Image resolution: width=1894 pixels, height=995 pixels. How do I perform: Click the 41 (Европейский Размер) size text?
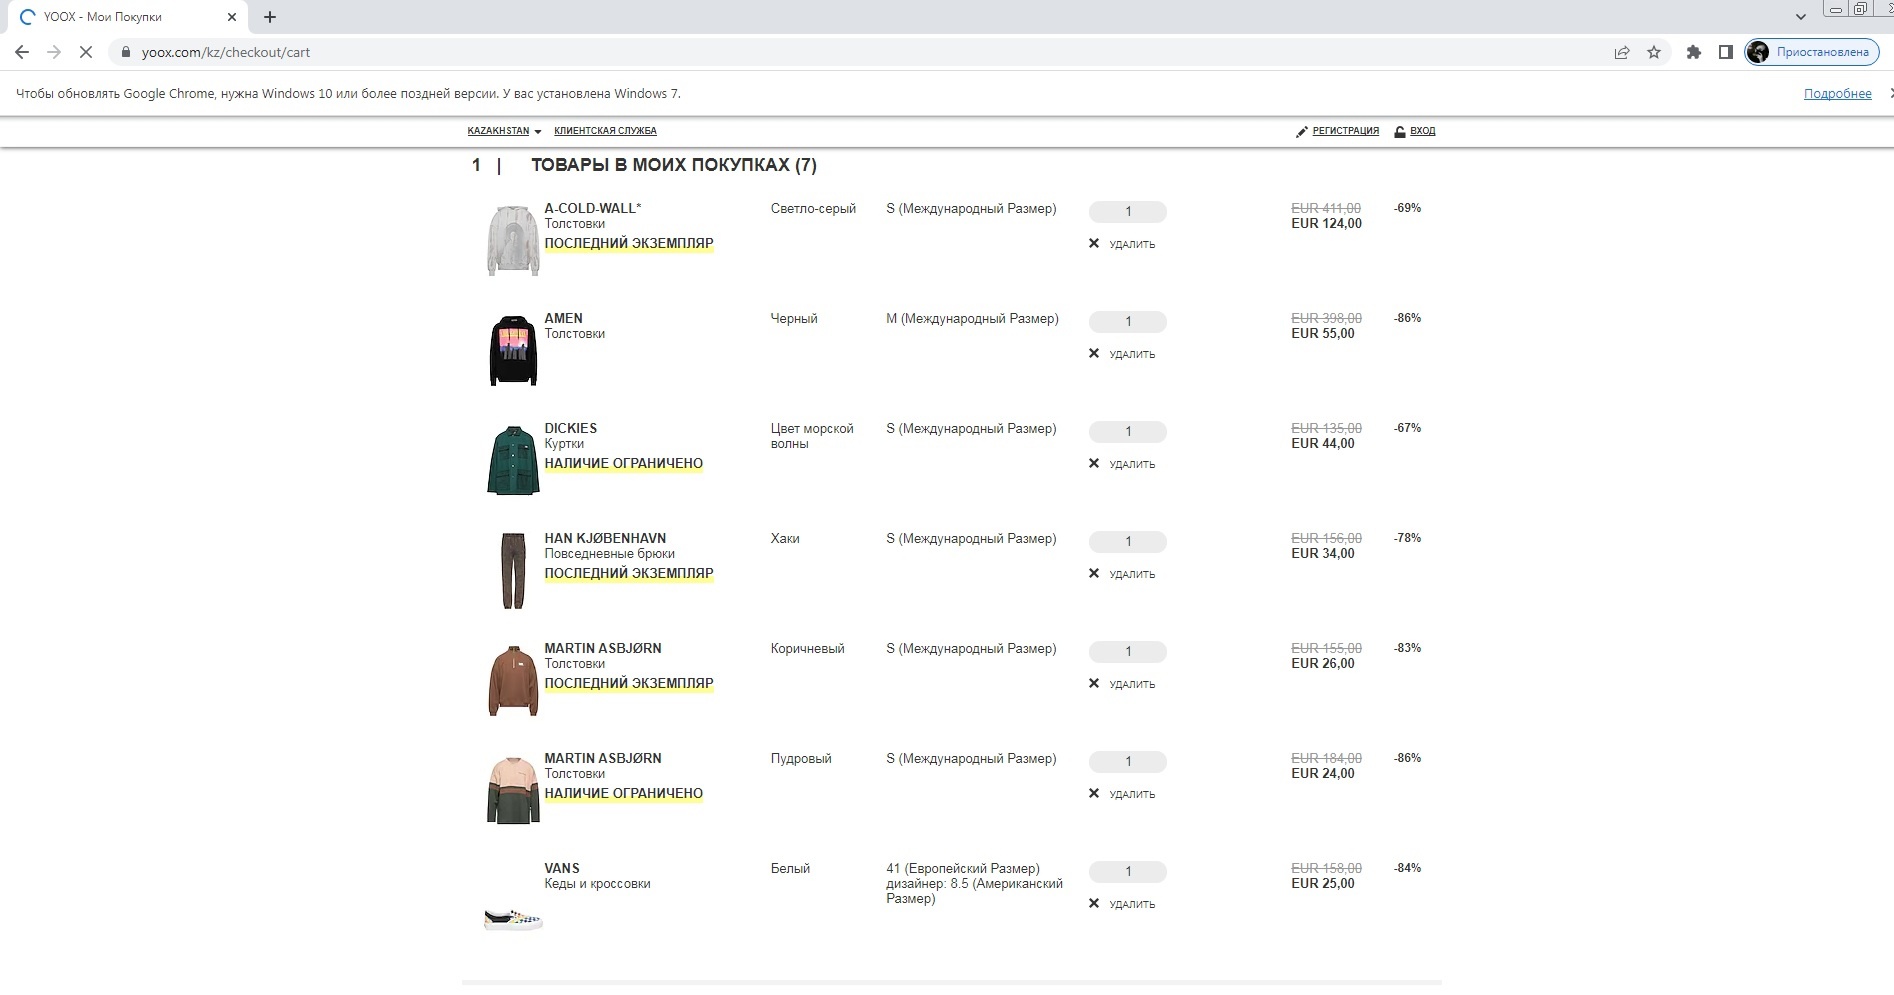[x=963, y=868]
